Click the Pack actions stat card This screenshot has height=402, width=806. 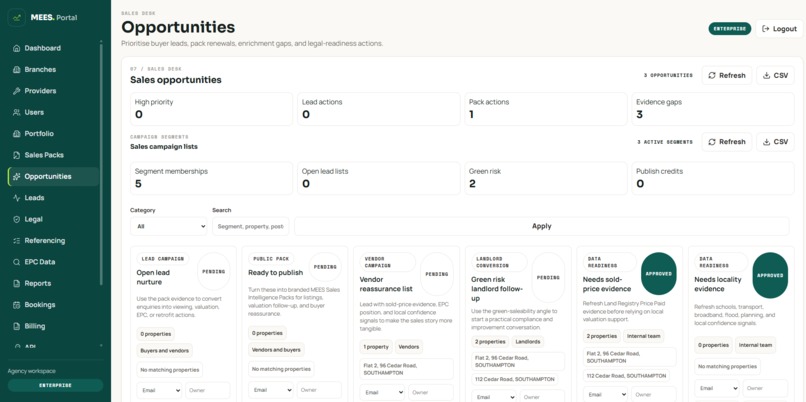(x=545, y=109)
